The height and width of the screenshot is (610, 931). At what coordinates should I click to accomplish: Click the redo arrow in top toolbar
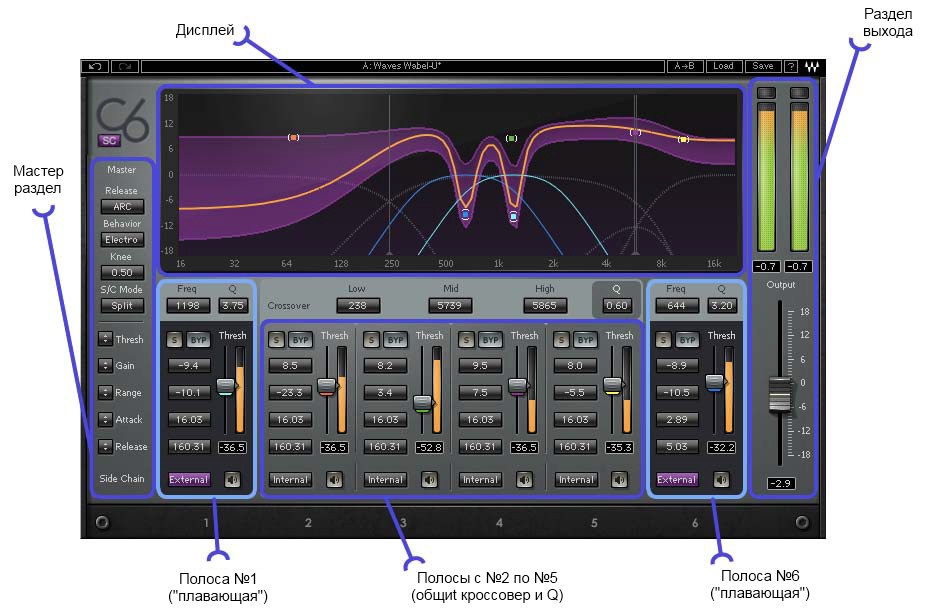pos(126,67)
